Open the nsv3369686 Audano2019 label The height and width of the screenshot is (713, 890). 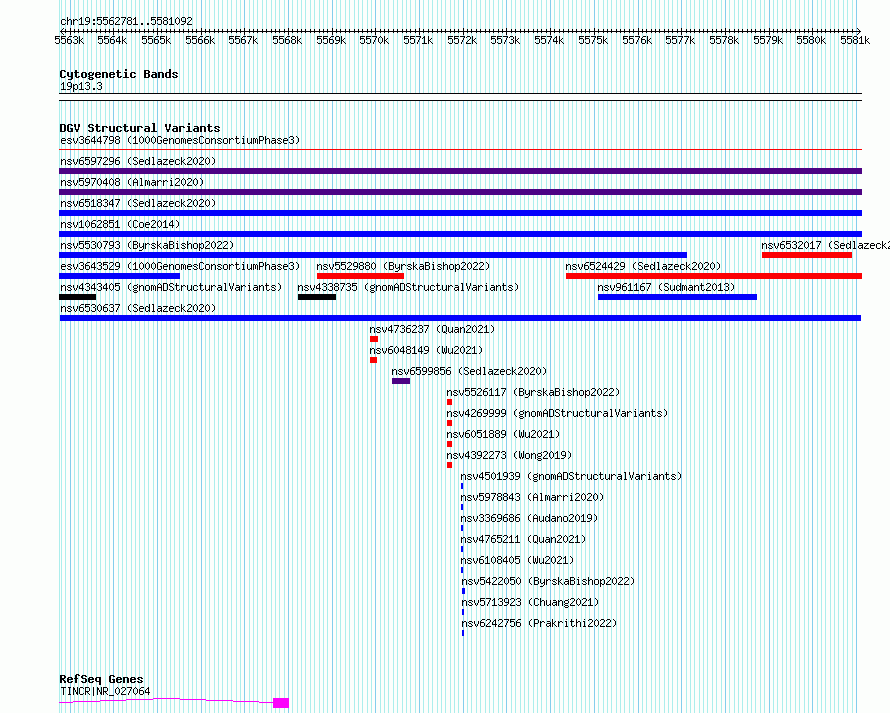pyautogui.click(x=529, y=518)
